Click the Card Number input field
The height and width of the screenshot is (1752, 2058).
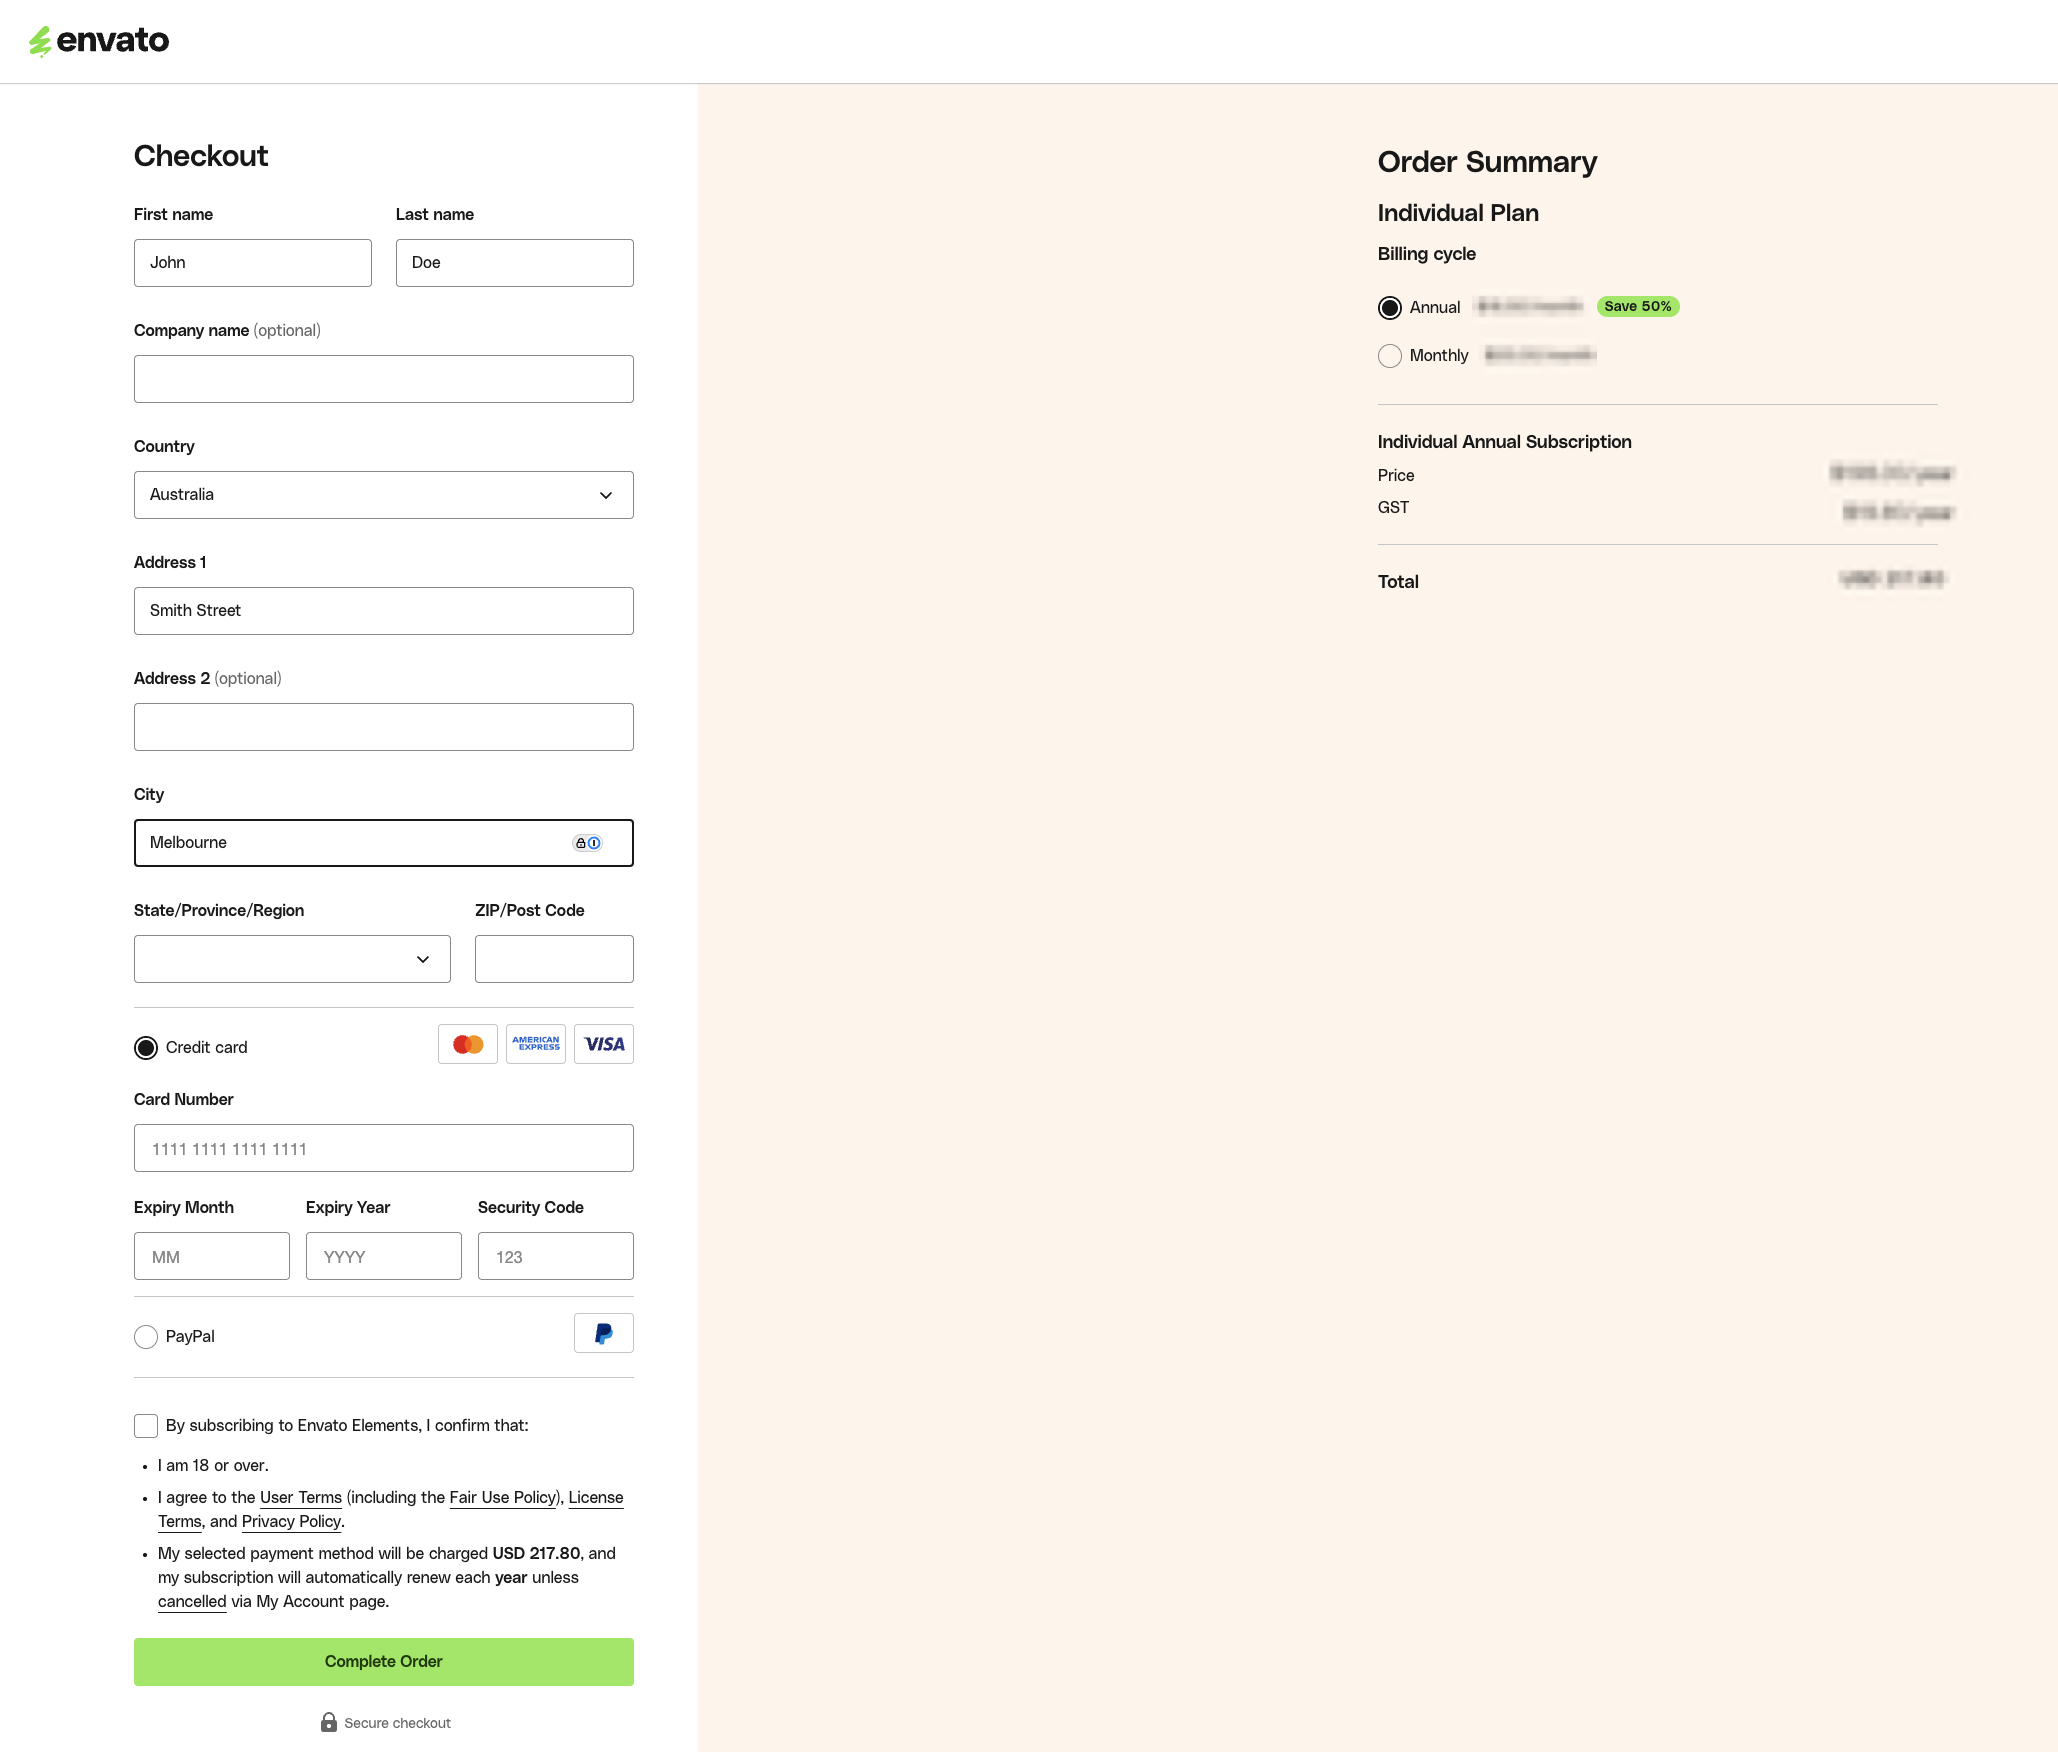(x=383, y=1148)
